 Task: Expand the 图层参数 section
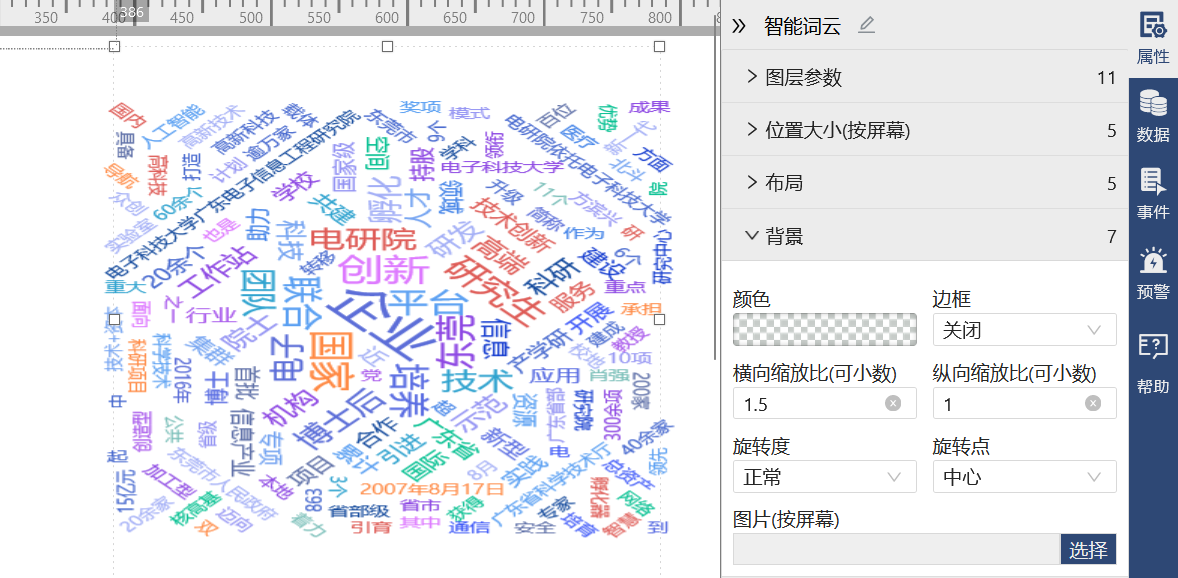[924, 77]
